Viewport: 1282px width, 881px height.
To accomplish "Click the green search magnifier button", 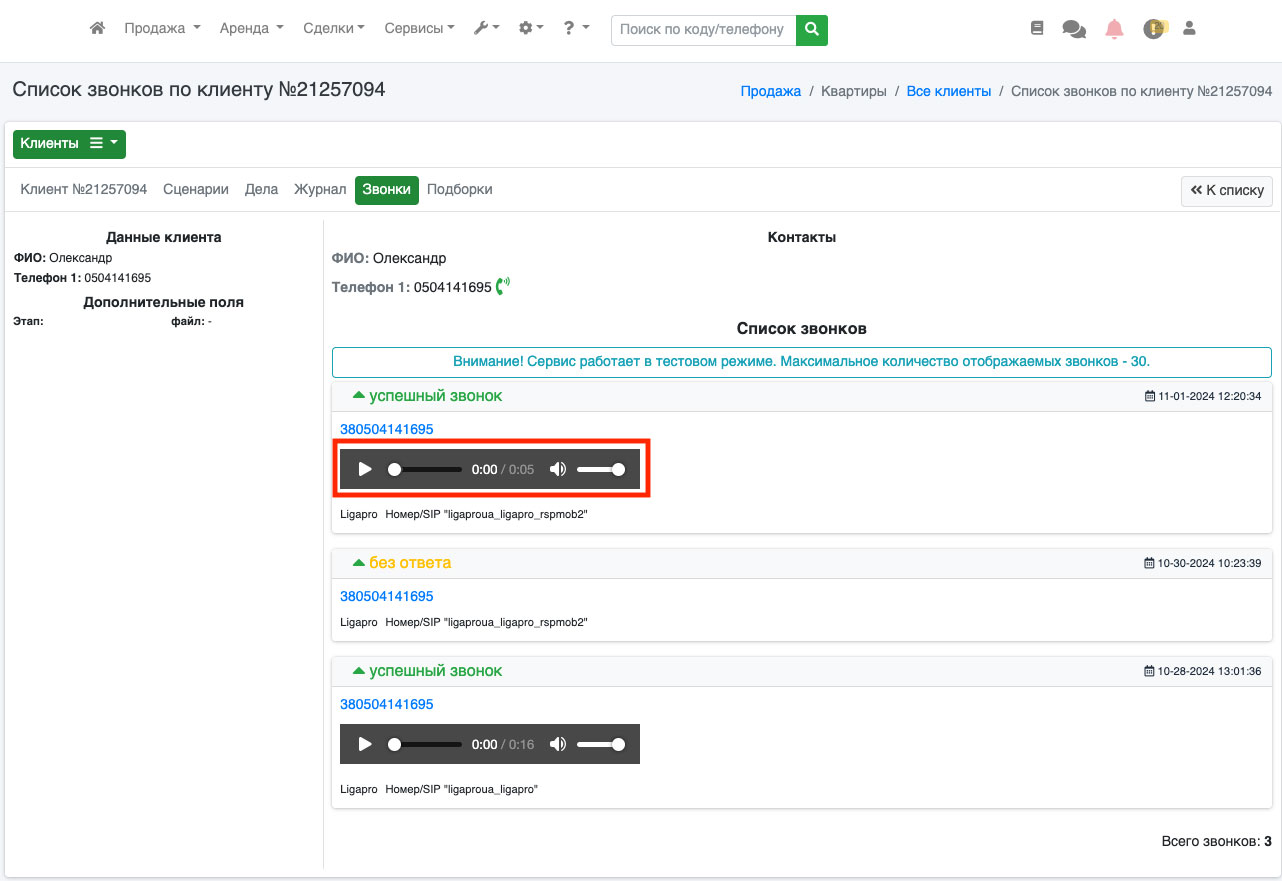I will [x=812, y=30].
